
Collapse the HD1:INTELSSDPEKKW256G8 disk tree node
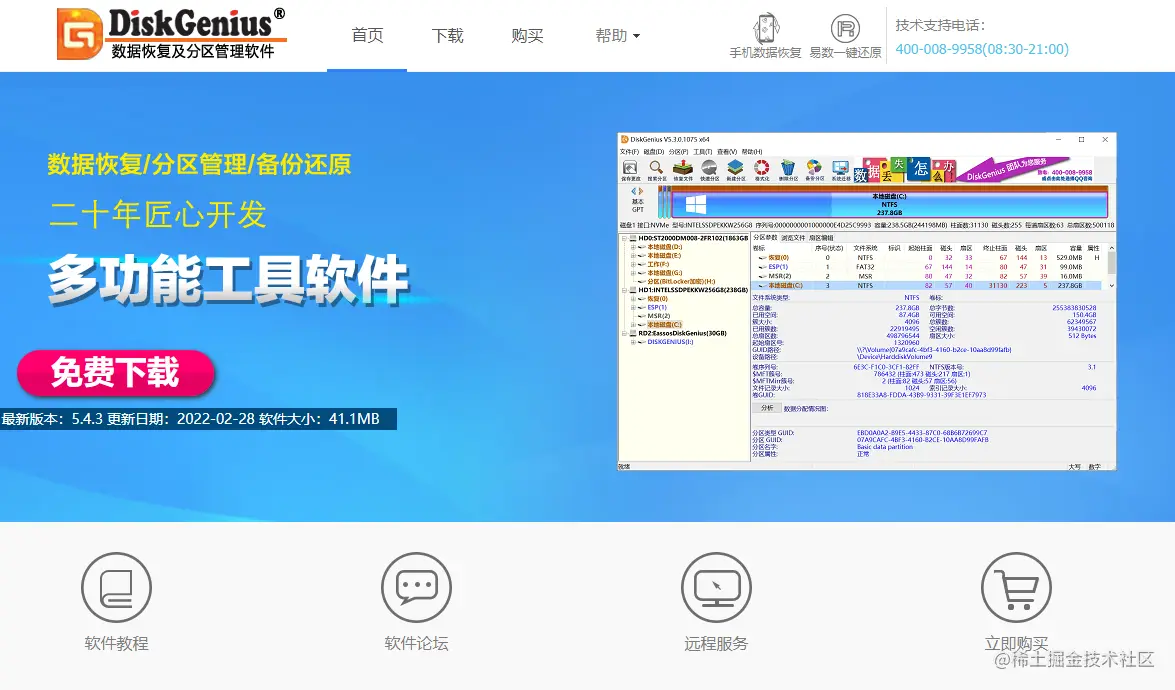click(623, 290)
